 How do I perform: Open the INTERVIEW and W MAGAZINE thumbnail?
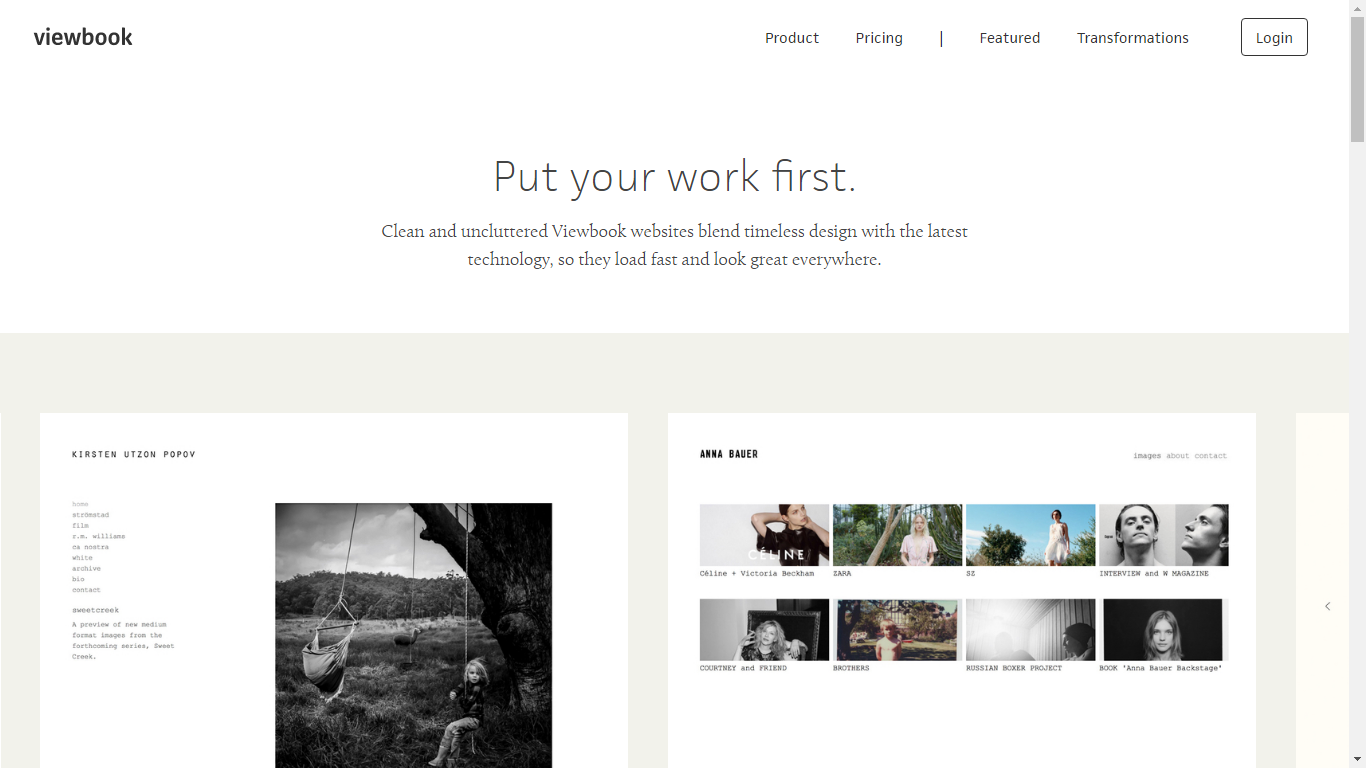pyautogui.click(x=1163, y=535)
